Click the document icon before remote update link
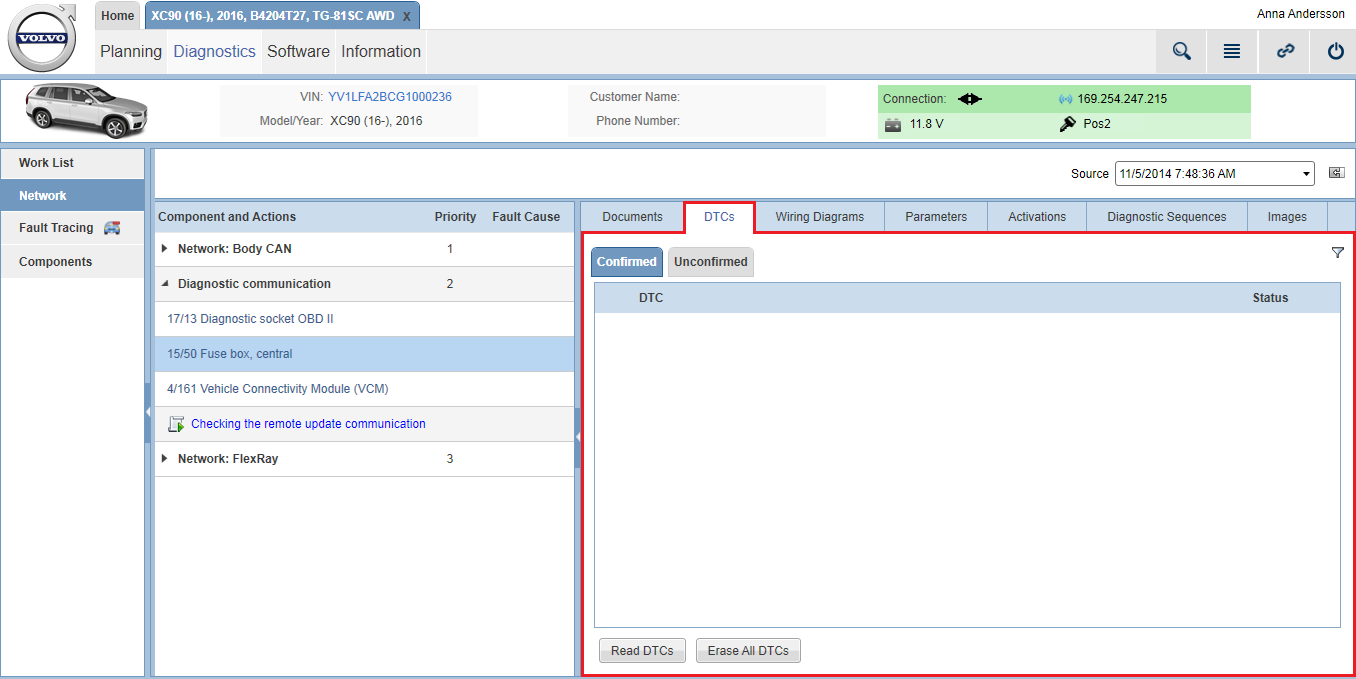This screenshot has height=679, width=1356. (176, 424)
